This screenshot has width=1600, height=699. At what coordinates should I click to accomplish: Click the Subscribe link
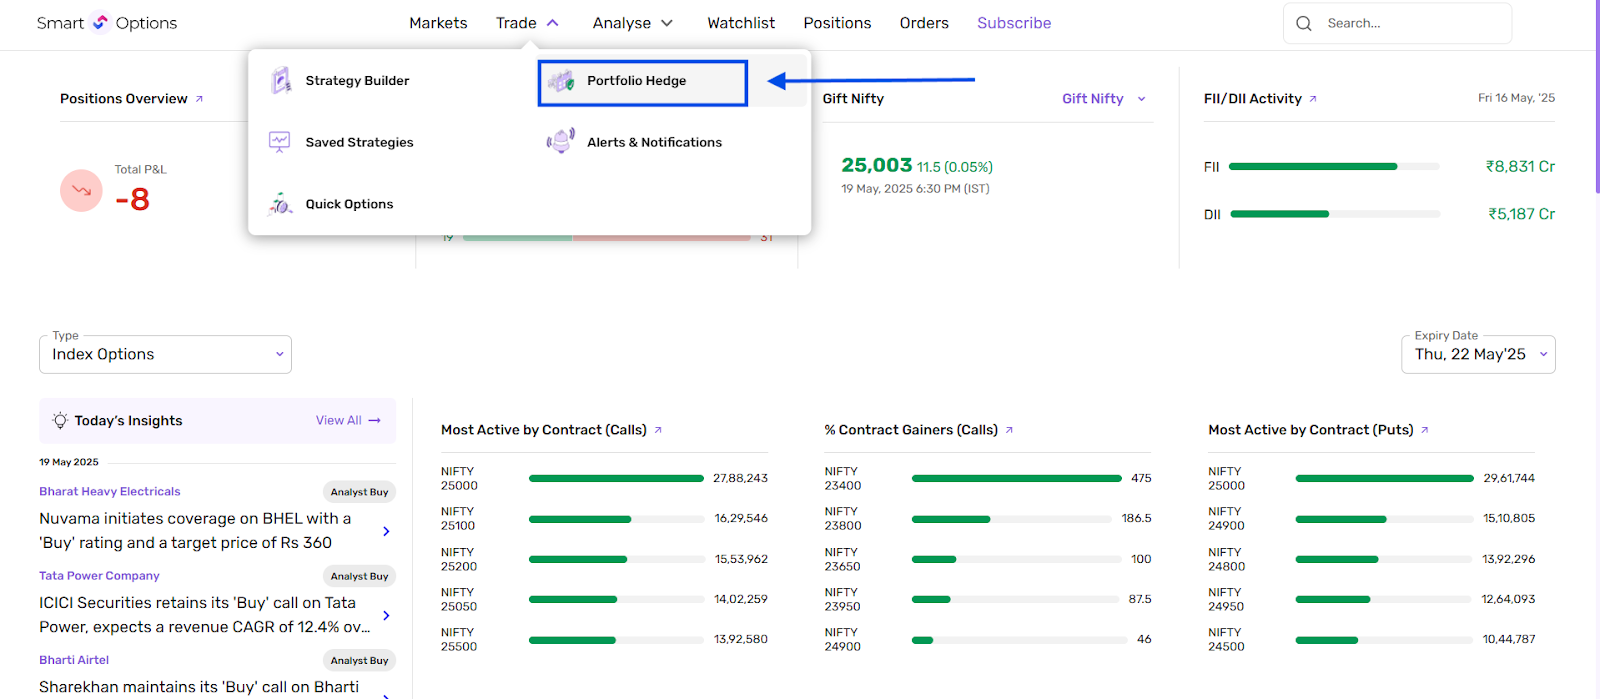(x=1014, y=23)
